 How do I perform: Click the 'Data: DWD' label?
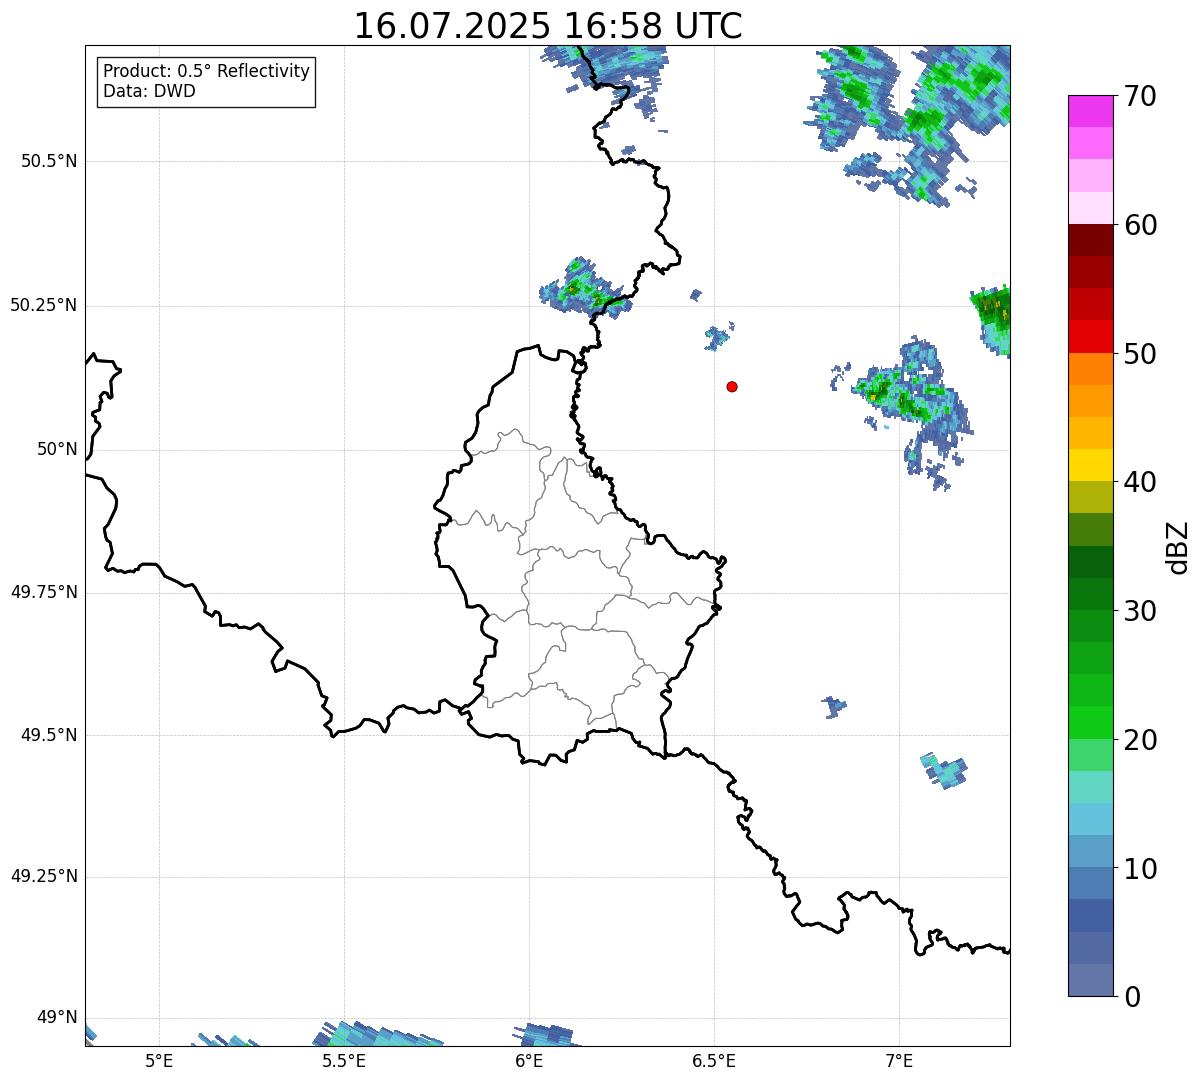[x=149, y=91]
